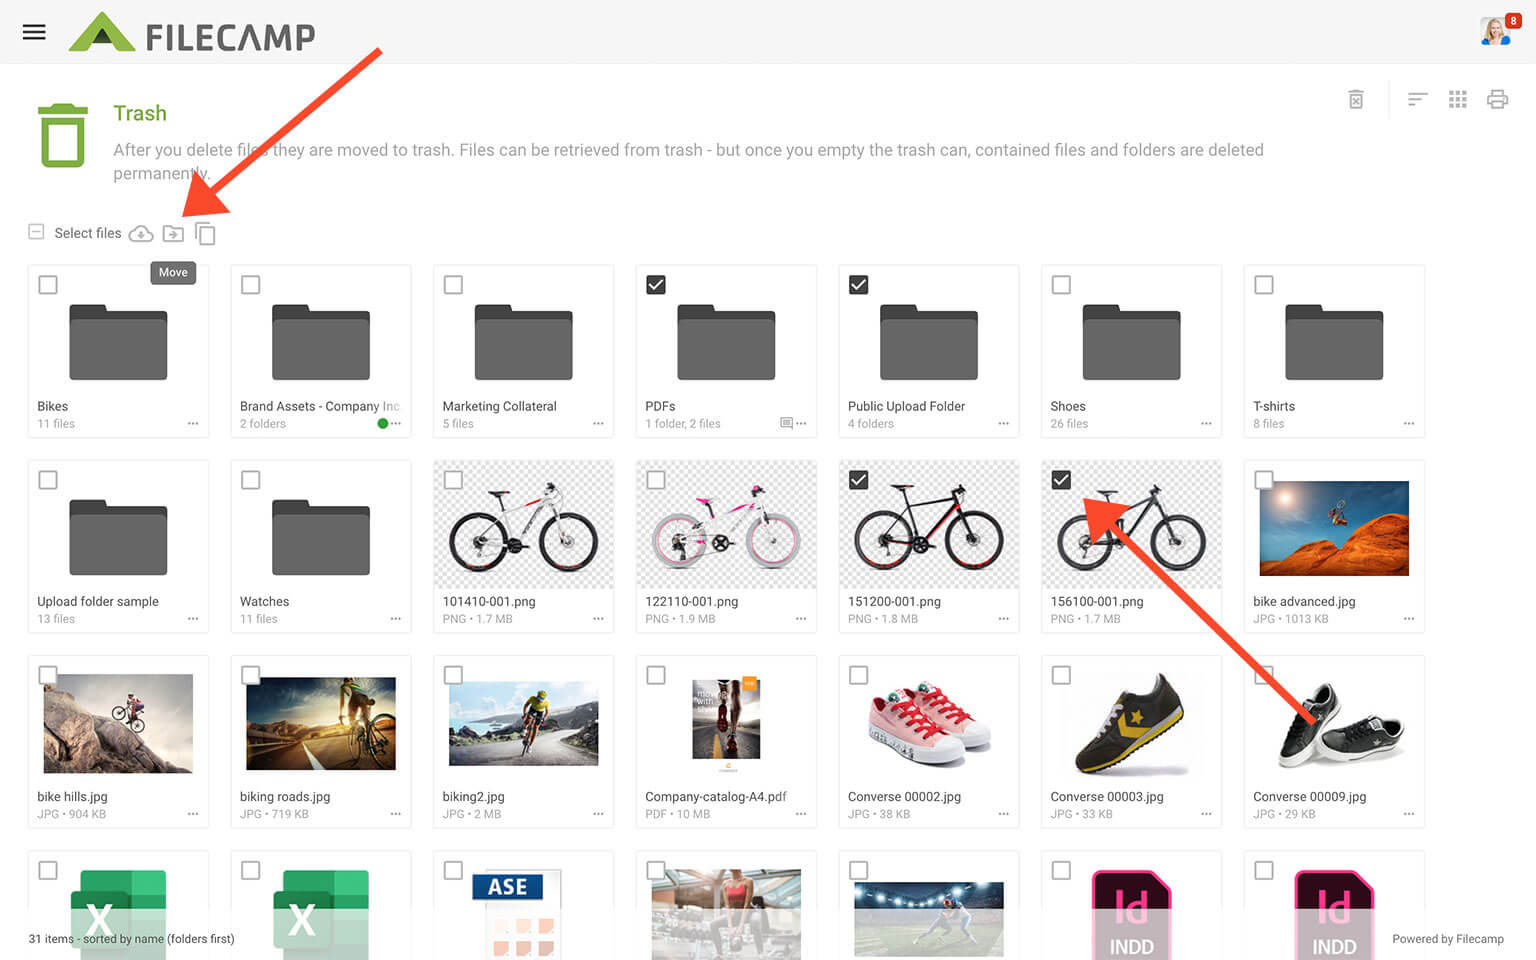Open more options for T-shirts folder
This screenshot has height=960, width=1536.
[x=1409, y=424]
